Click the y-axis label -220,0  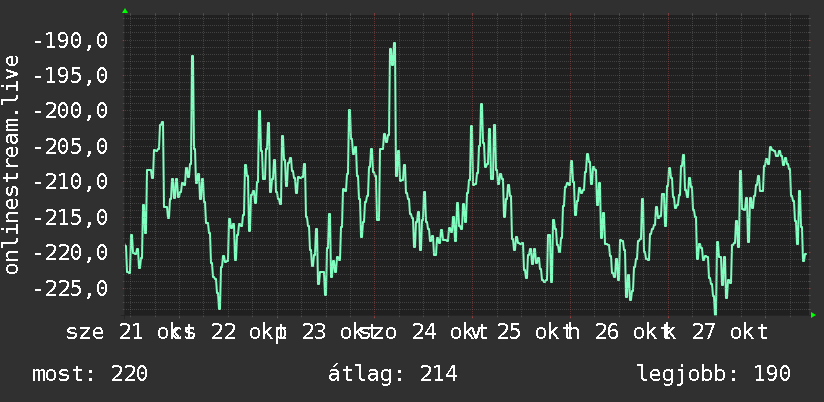[70, 253]
